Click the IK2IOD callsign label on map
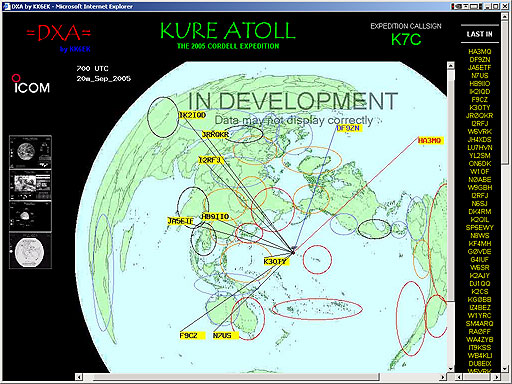 (x=192, y=115)
